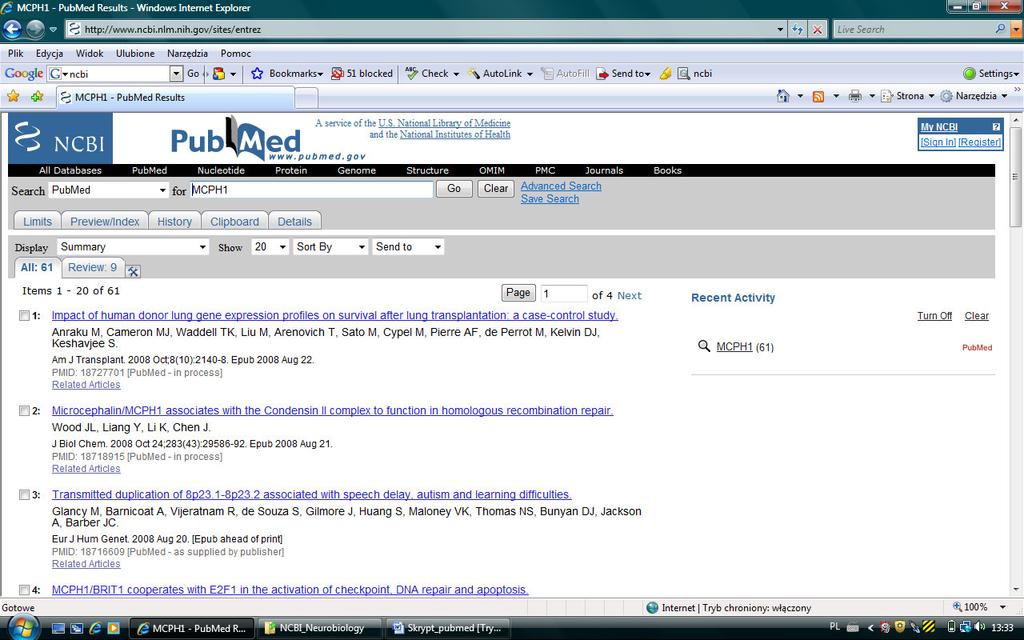Click the taskbar volume speaker icon
The width and height of the screenshot is (1024, 640).
980,627
